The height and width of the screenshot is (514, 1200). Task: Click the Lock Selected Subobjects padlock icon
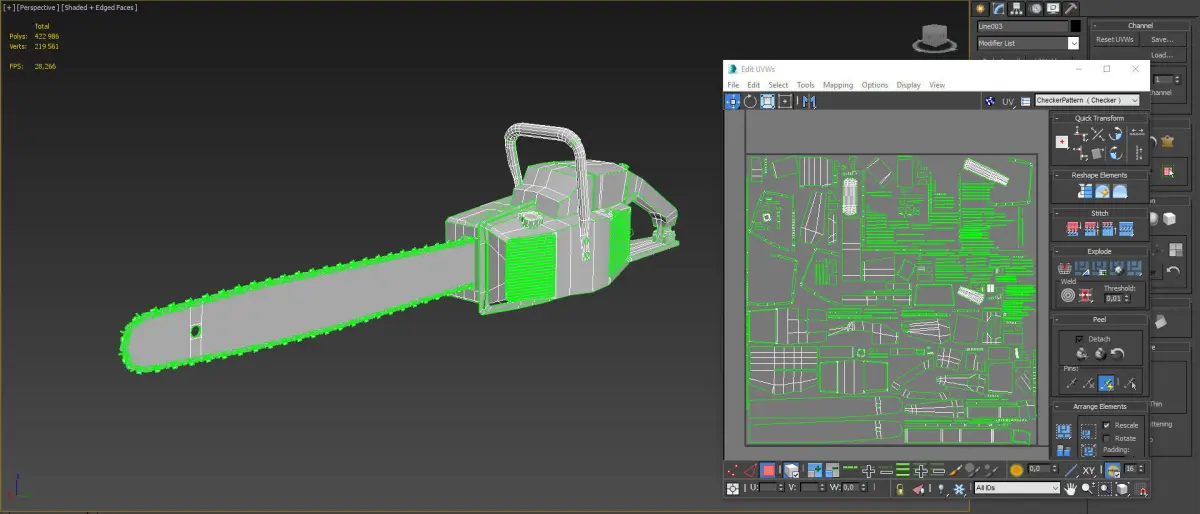[x=900, y=489]
